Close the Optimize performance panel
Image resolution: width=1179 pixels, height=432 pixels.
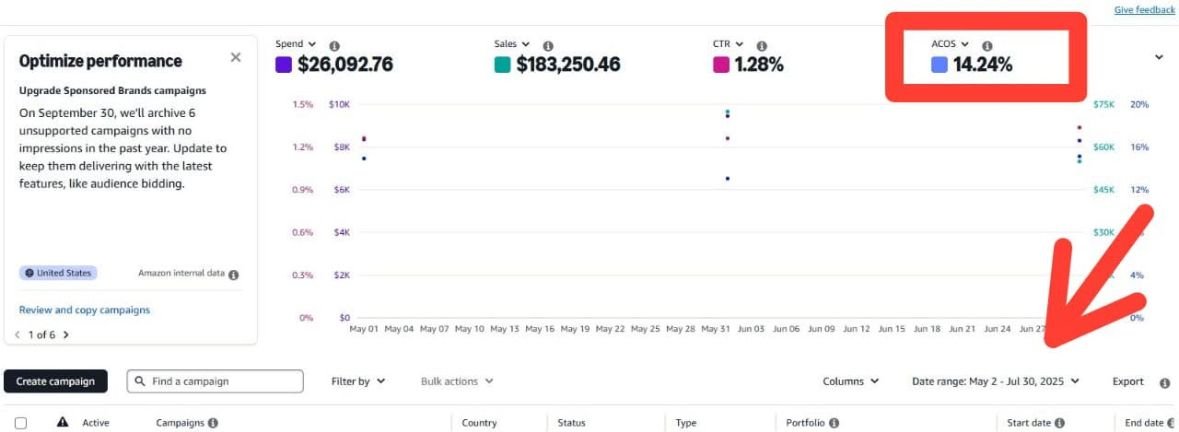point(236,58)
